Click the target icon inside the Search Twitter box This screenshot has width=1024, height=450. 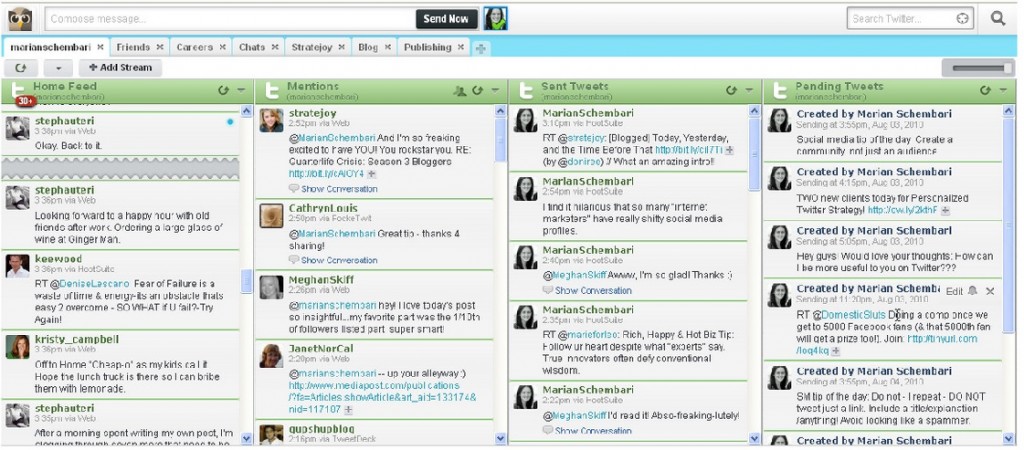[962, 19]
